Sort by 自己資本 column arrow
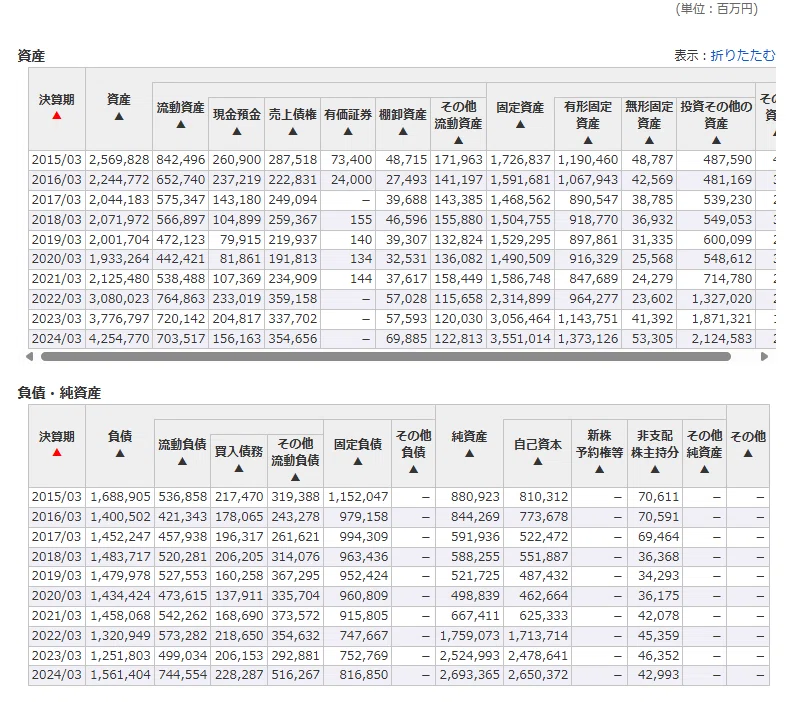The height and width of the screenshot is (702, 803). pyautogui.click(x=538, y=461)
